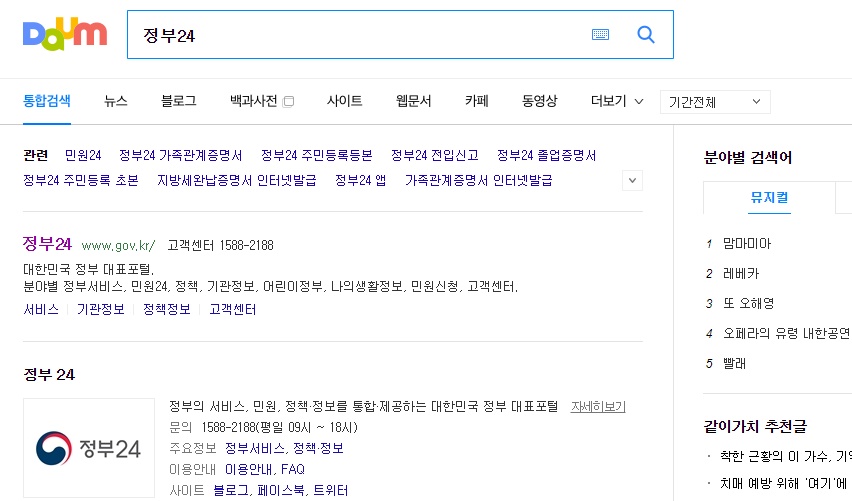Click ranked keyword 맘마미아
Viewport: 852px width, 501px height.
click(747, 243)
